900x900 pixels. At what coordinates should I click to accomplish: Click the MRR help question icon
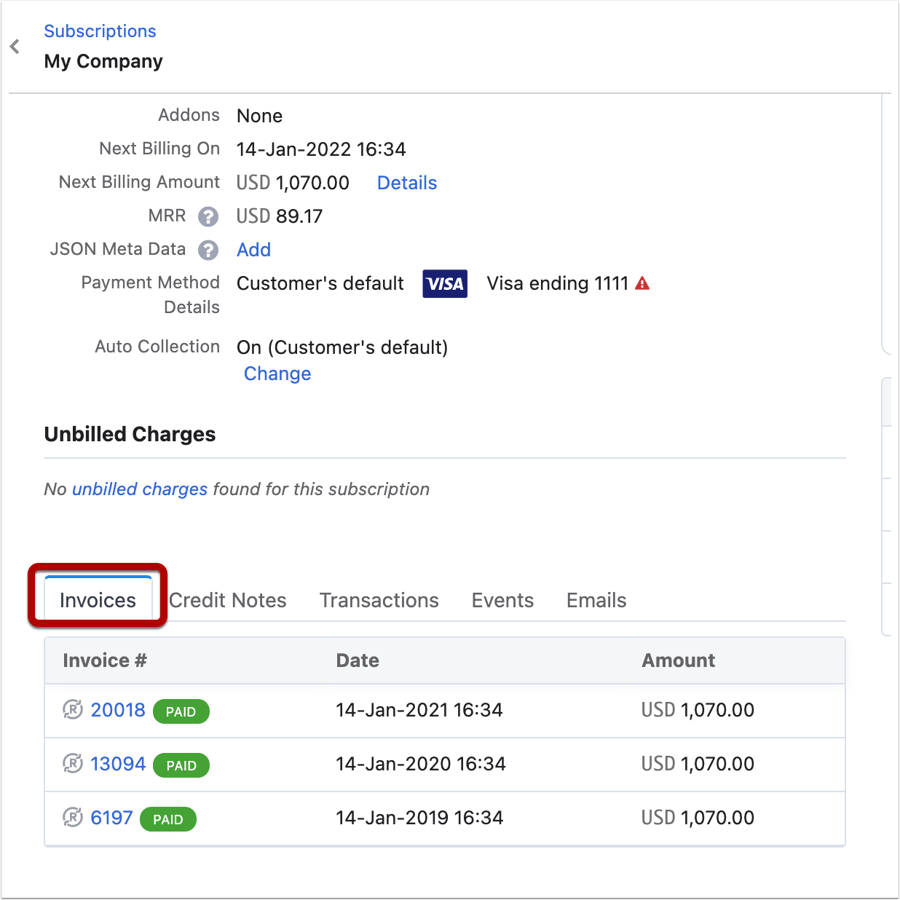pos(208,217)
